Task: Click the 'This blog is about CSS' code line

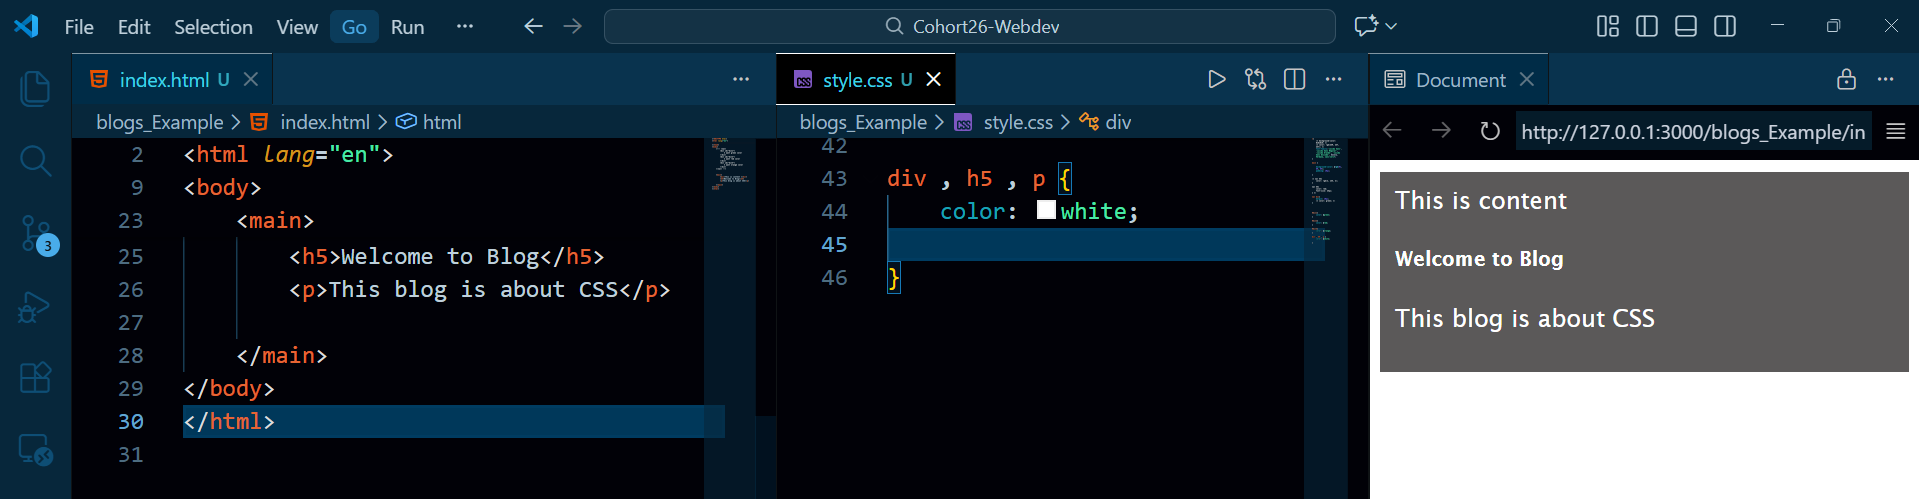Action: point(480,289)
